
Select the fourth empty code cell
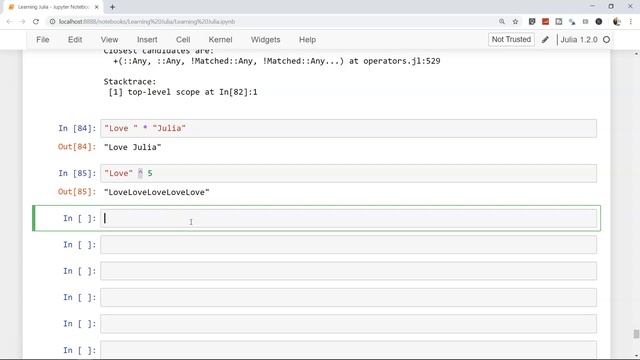coord(348,298)
